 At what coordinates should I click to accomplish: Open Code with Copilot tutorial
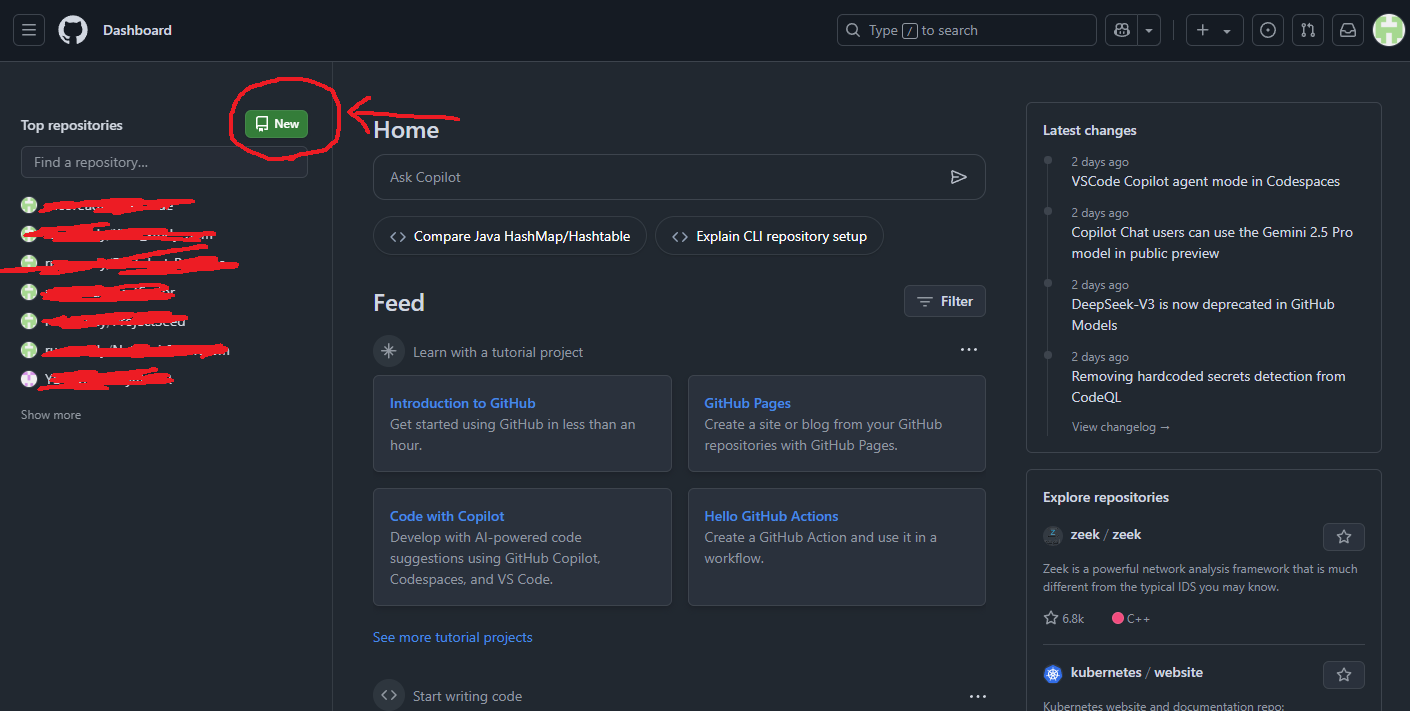coord(447,516)
